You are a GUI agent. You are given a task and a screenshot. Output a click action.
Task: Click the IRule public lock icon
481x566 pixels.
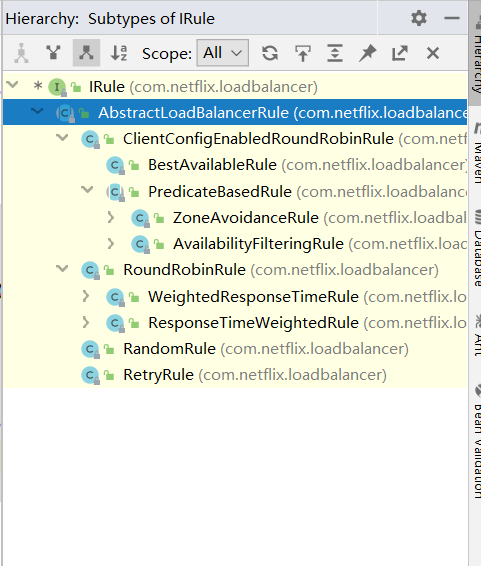pyautogui.click(x=76, y=87)
